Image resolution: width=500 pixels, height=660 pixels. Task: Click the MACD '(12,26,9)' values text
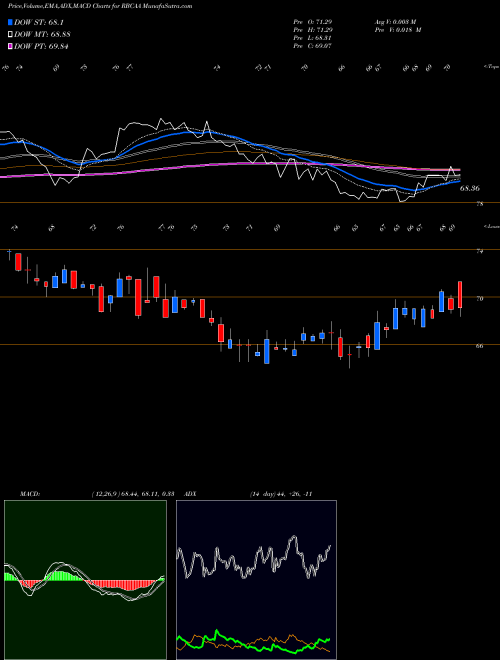[x=133, y=494]
